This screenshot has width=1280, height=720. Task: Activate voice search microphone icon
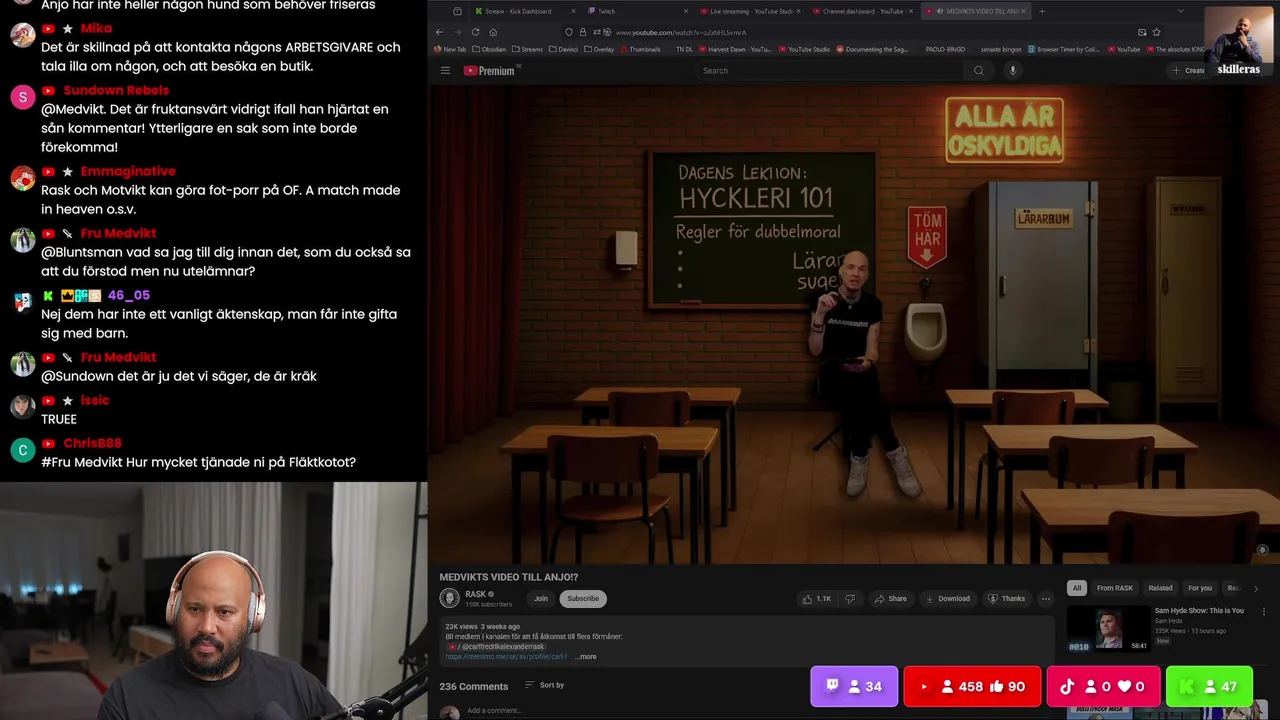[x=1012, y=71]
